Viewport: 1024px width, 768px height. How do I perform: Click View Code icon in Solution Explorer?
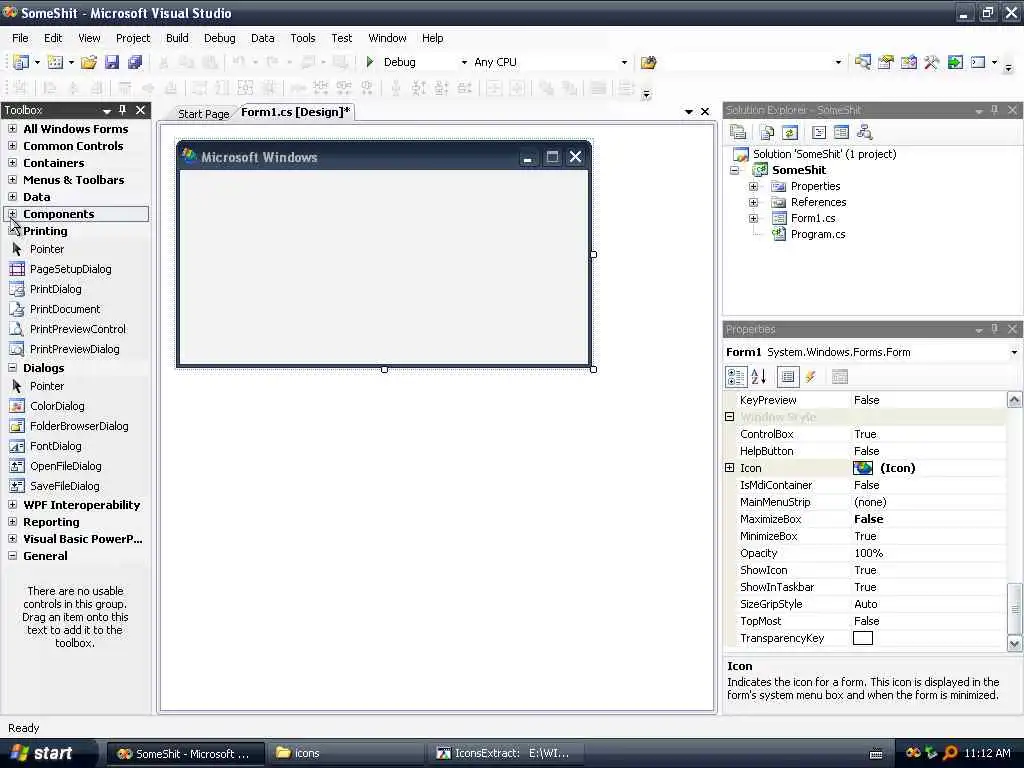tap(819, 133)
